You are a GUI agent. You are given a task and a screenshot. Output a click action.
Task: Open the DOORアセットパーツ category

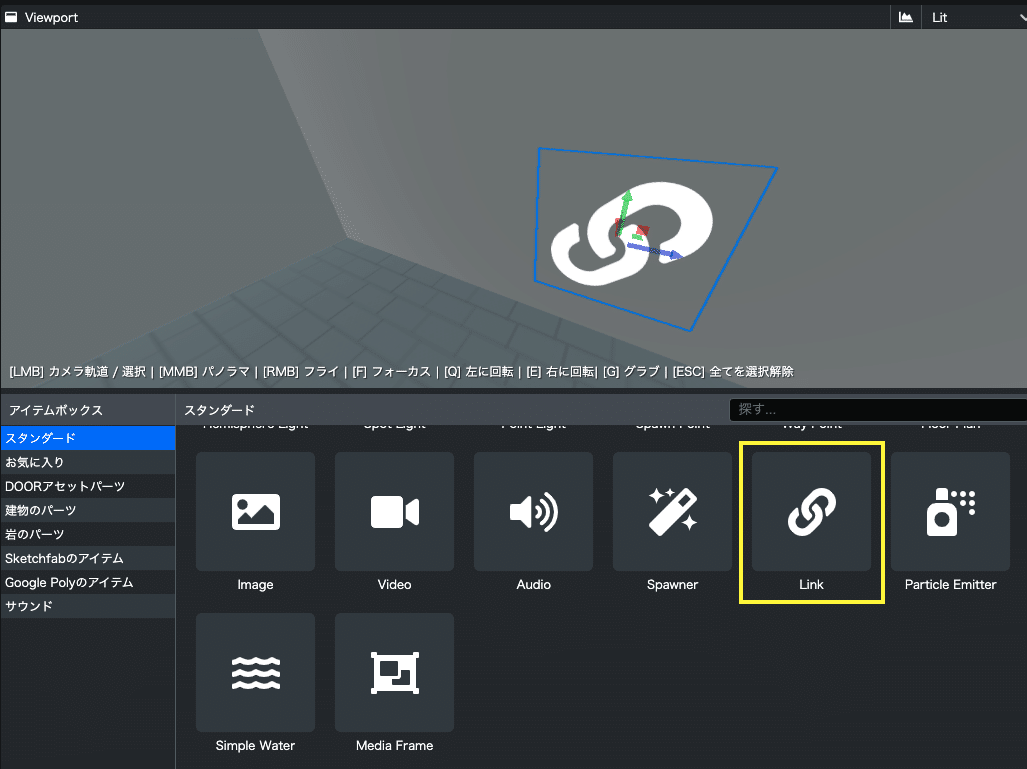88,487
